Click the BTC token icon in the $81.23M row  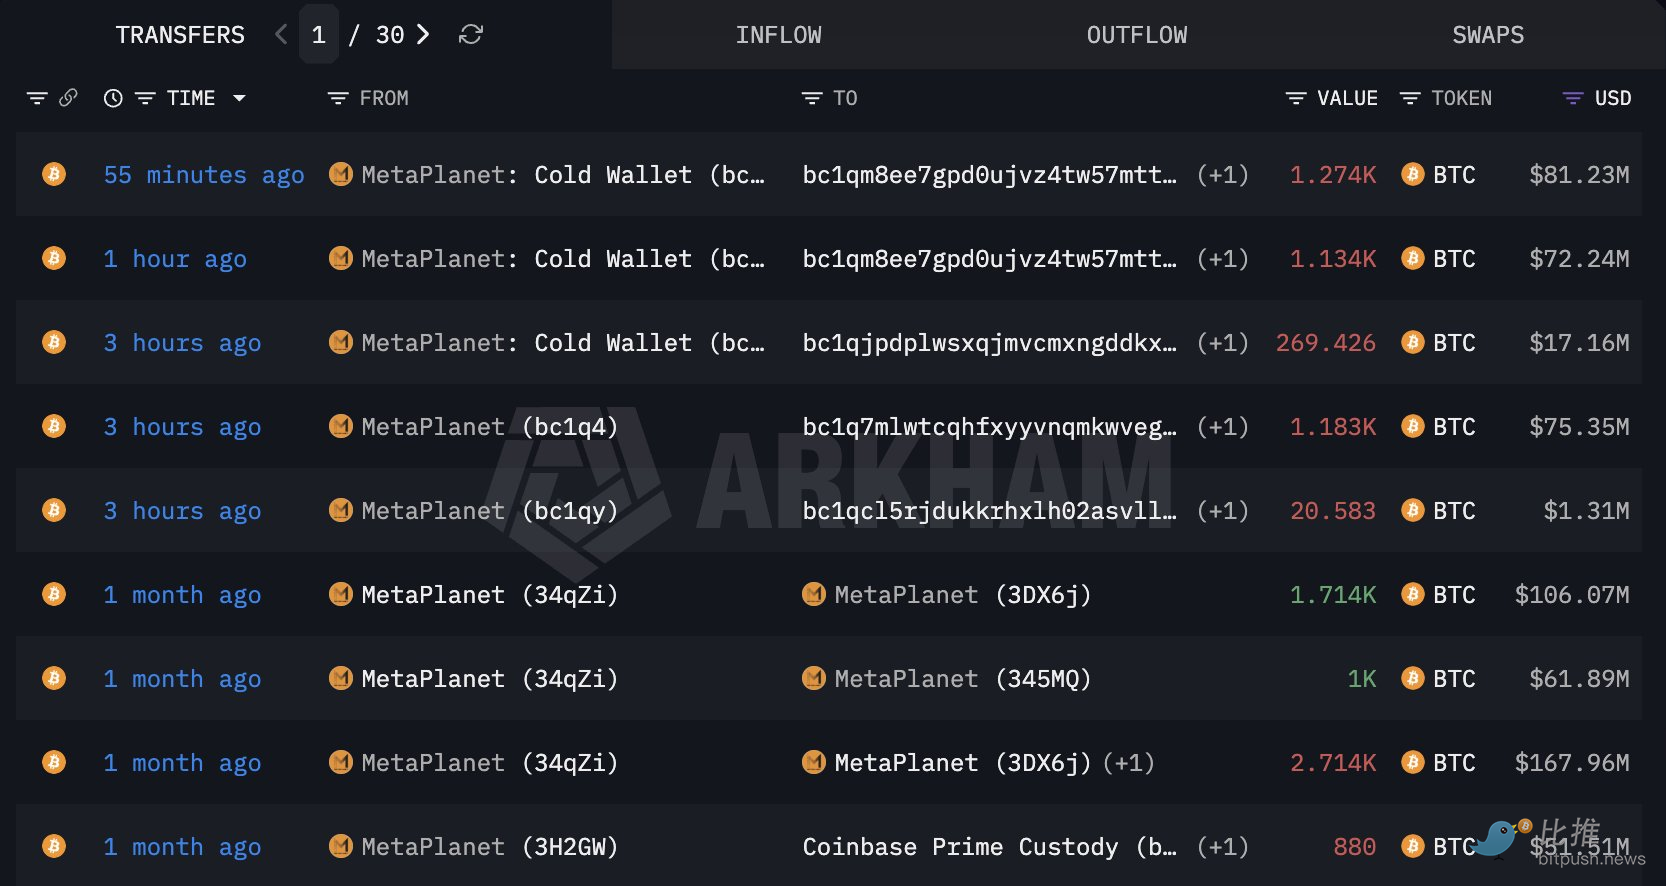pos(1413,174)
